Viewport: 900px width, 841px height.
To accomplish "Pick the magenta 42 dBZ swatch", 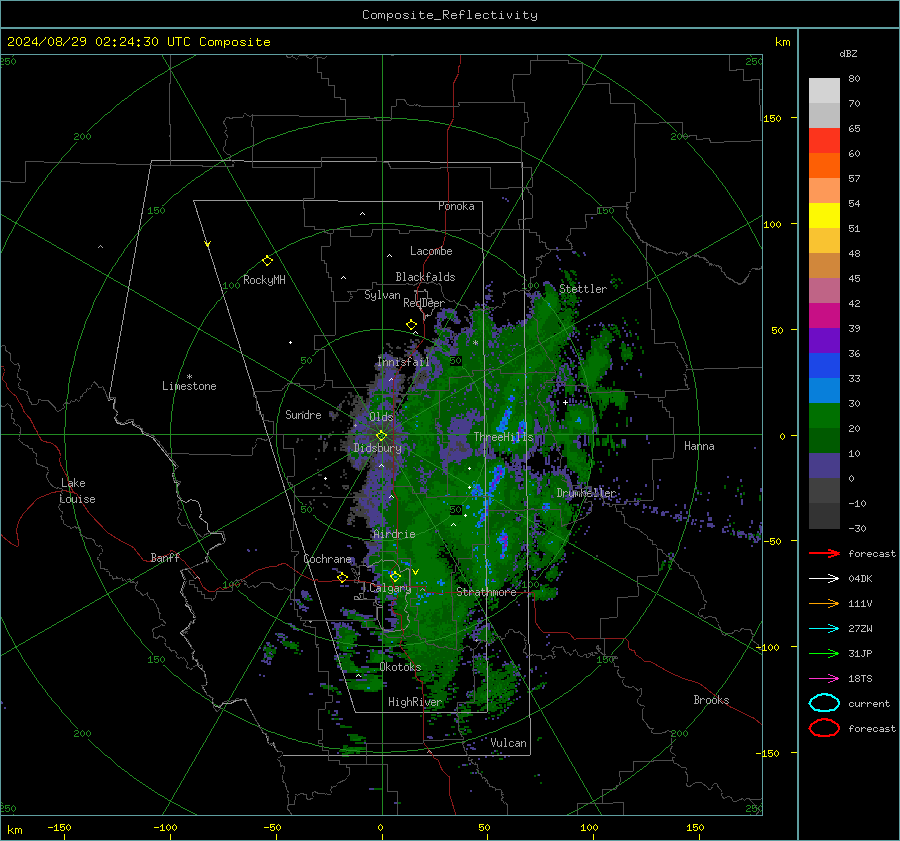I will 824,316.
